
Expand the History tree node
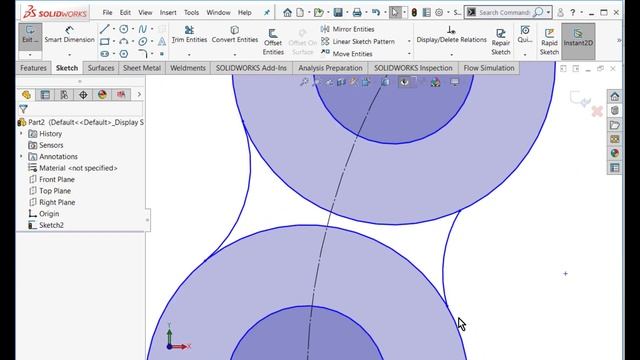pos(21,133)
